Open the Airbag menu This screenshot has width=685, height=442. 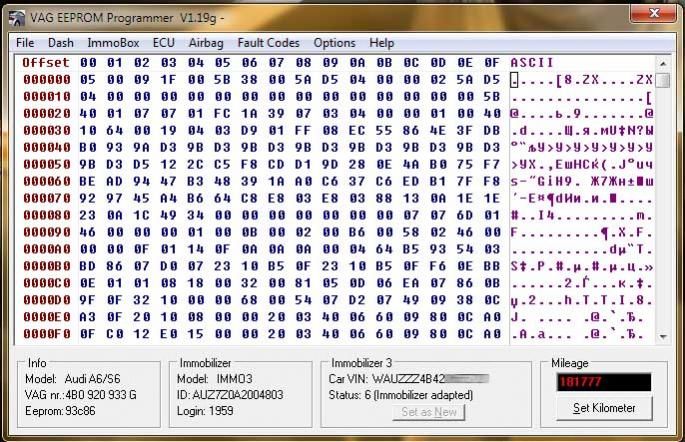point(206,43)
